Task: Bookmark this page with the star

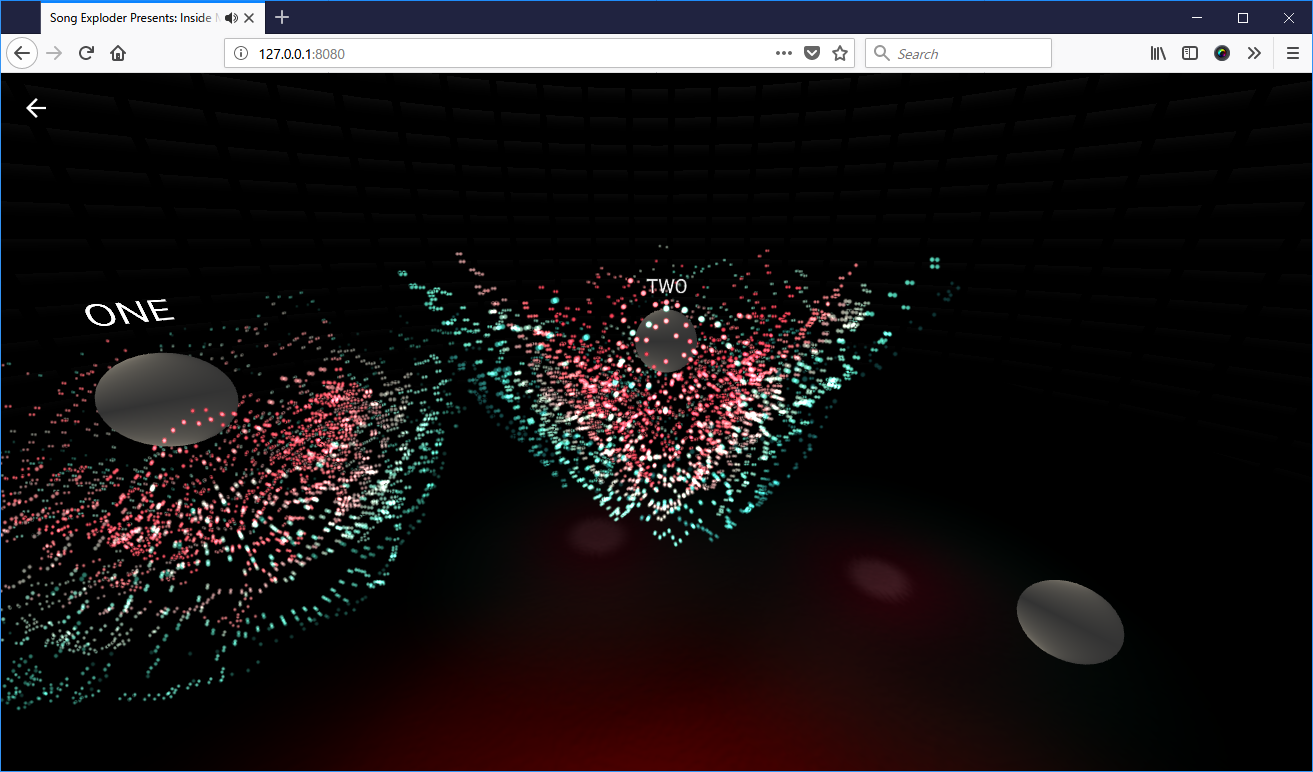Action: (x=840, y=54)
